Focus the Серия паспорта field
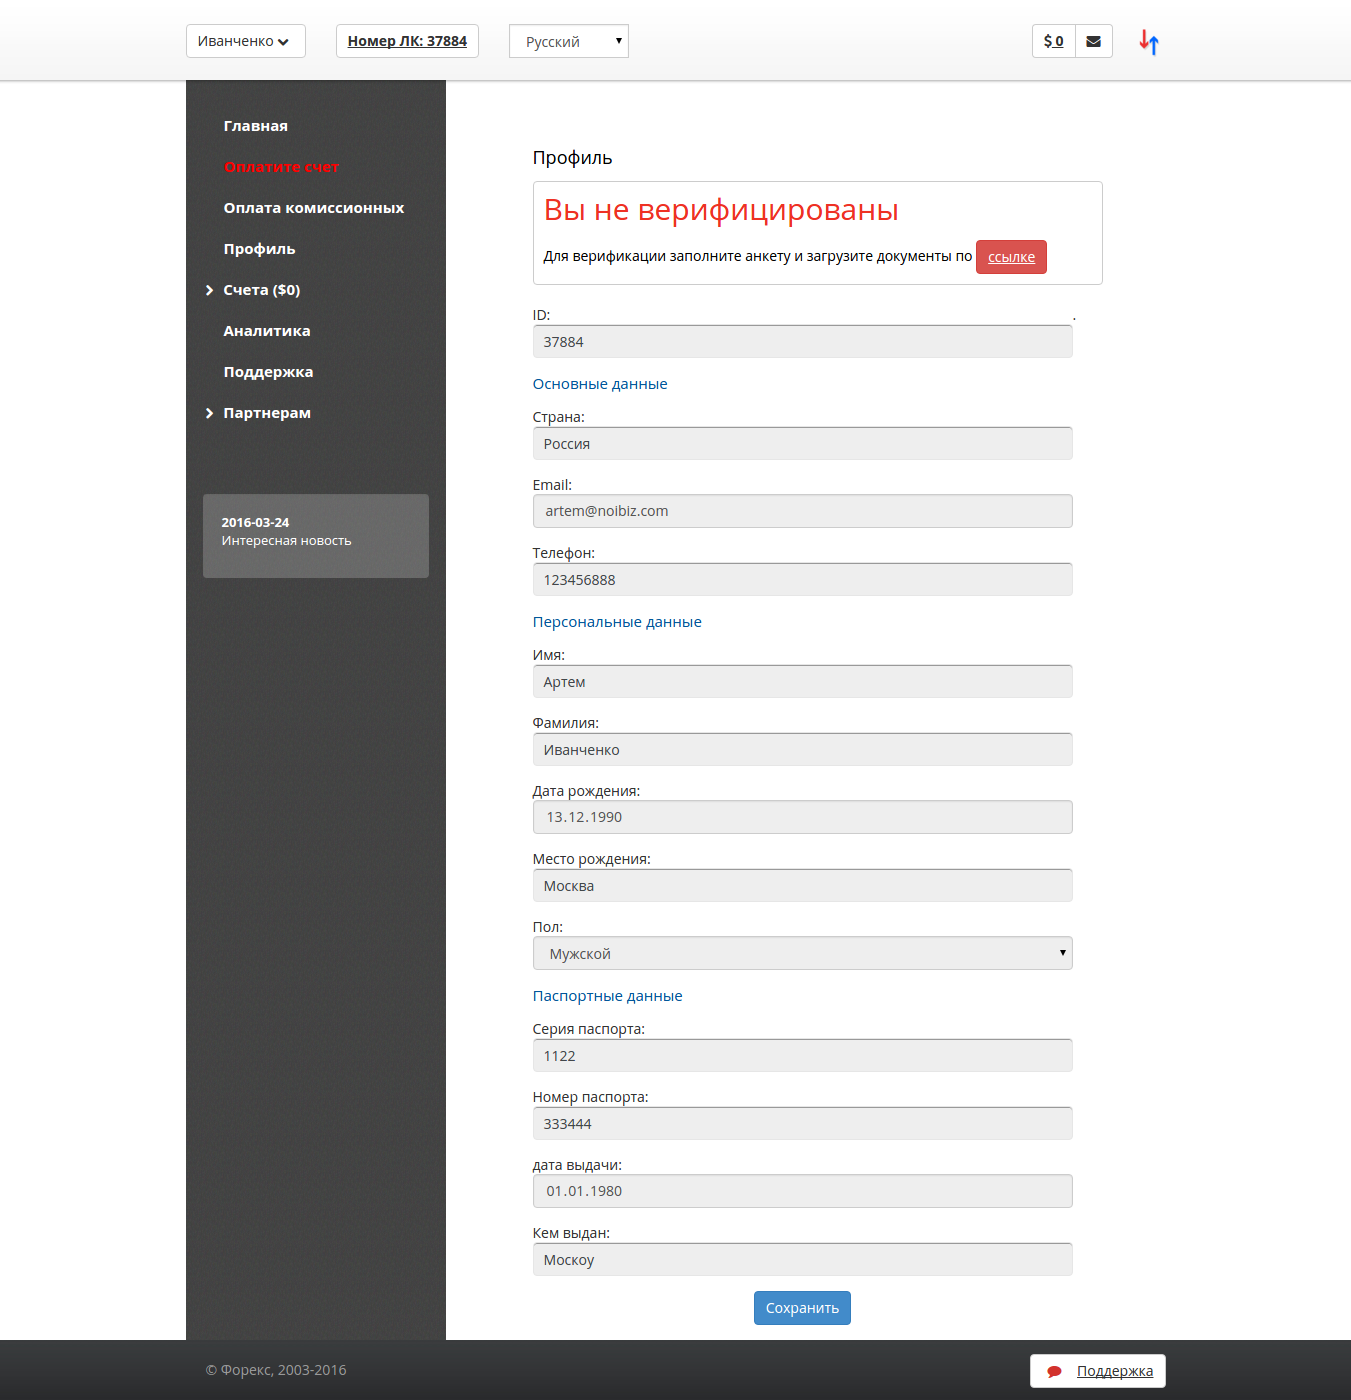The image size is (1351, 1400). pyautogui.click(x=803, y=1055)
